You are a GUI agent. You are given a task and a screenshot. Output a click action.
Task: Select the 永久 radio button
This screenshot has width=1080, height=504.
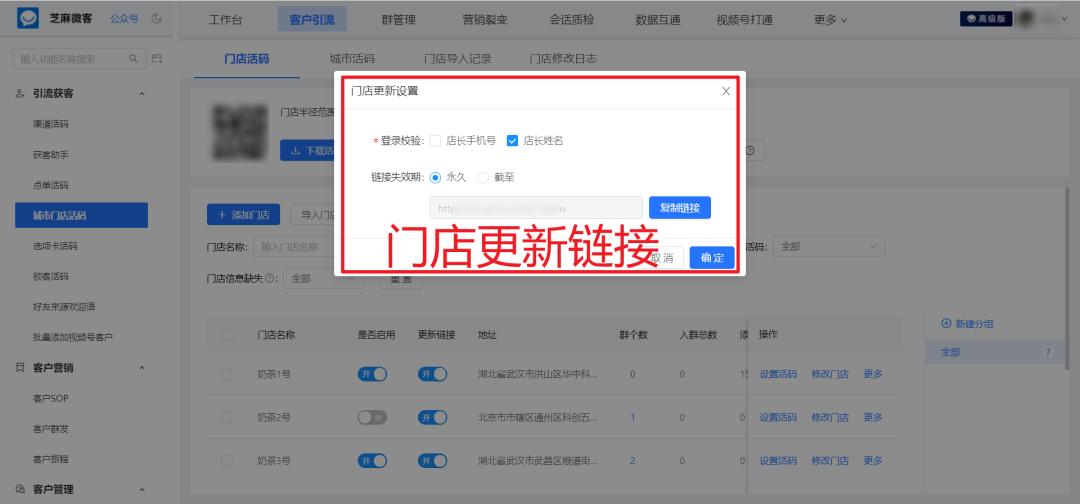(x=435, y=178)
